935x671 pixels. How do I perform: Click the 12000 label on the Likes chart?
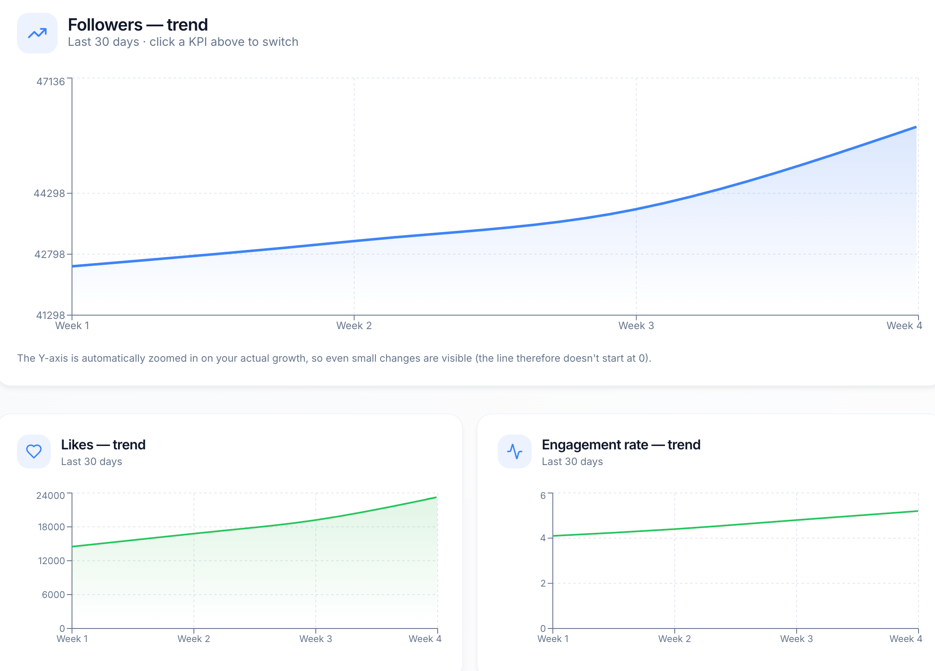51,561
